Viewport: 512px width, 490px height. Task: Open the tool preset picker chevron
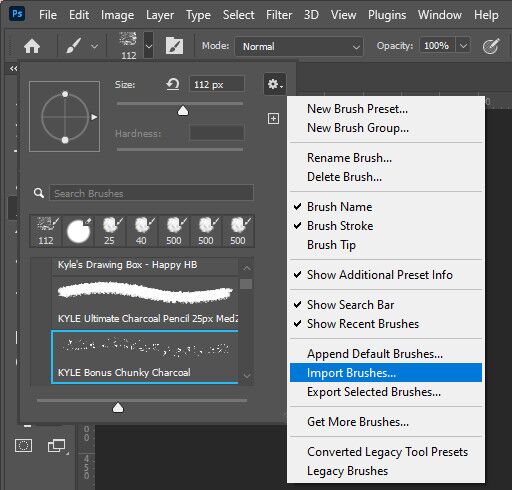(94, 46)
